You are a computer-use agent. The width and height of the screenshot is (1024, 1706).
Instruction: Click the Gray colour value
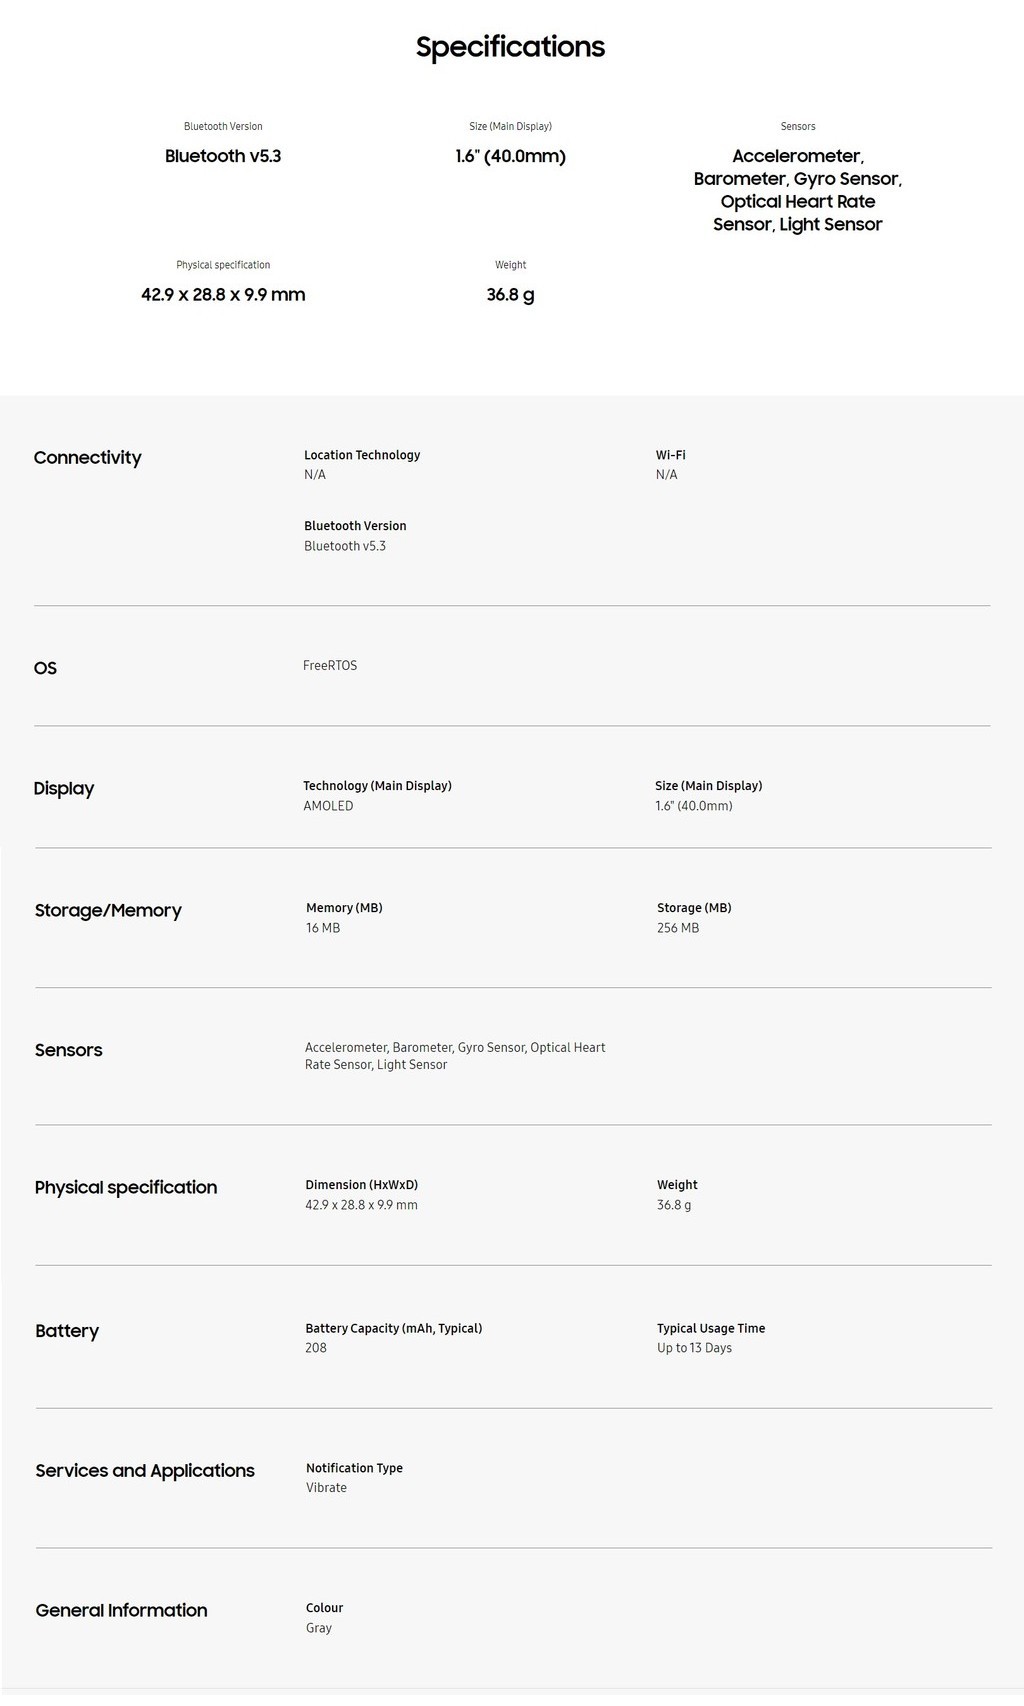(x=319, y=1628)
